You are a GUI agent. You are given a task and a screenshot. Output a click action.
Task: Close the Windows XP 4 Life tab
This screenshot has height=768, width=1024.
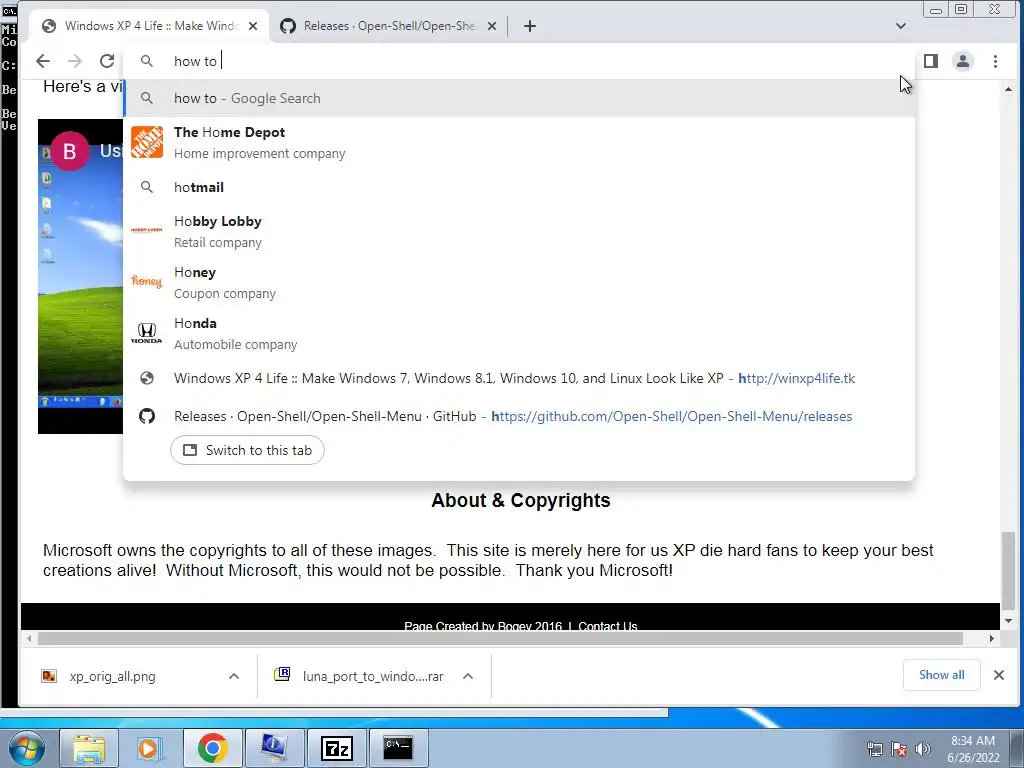pyautogui.click(x=253, y=26)
